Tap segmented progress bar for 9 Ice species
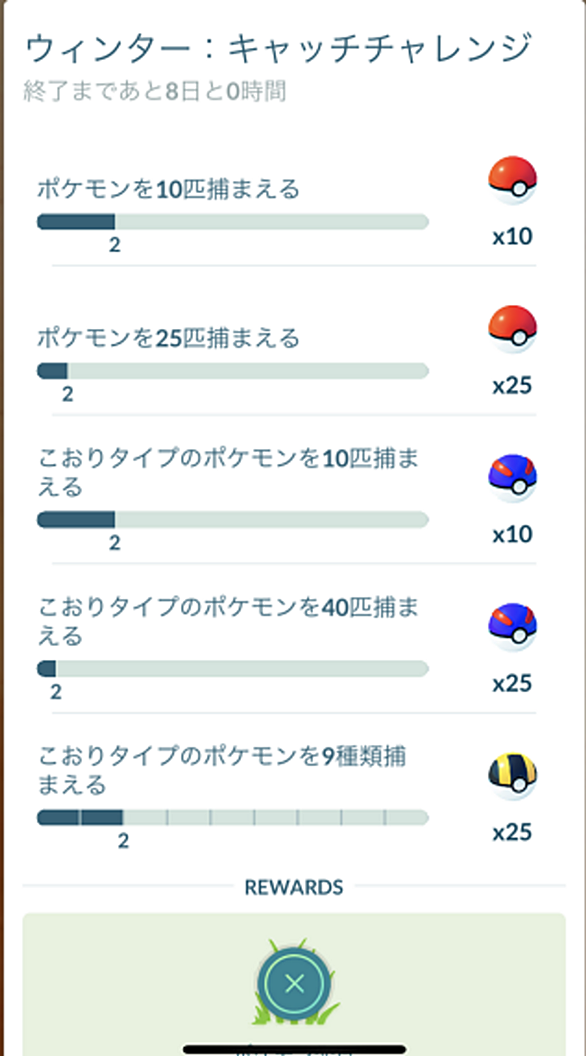 pyautogui.click(x=232, y=818)
